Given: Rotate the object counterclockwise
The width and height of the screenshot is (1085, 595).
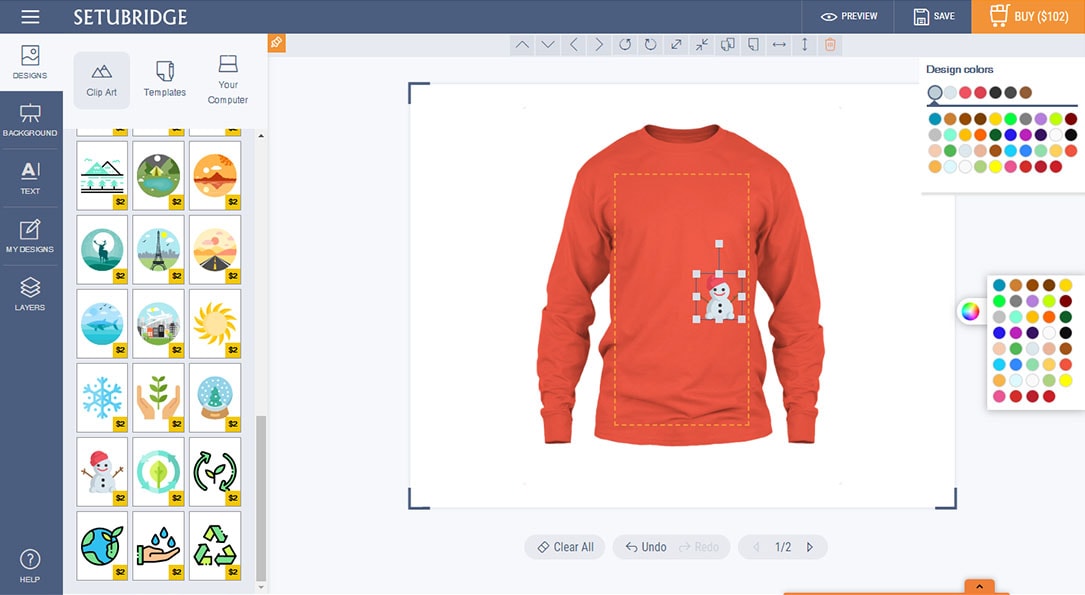Looking at the screenshot, I should (625, 45).
